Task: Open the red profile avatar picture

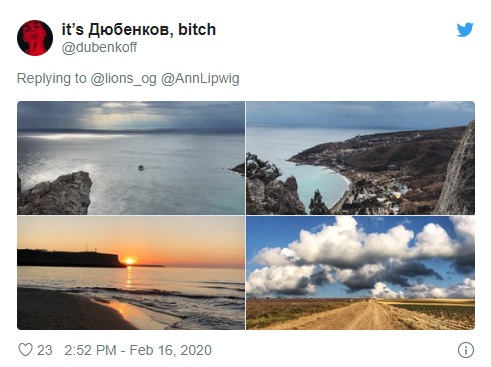Action: pos(35,38)
